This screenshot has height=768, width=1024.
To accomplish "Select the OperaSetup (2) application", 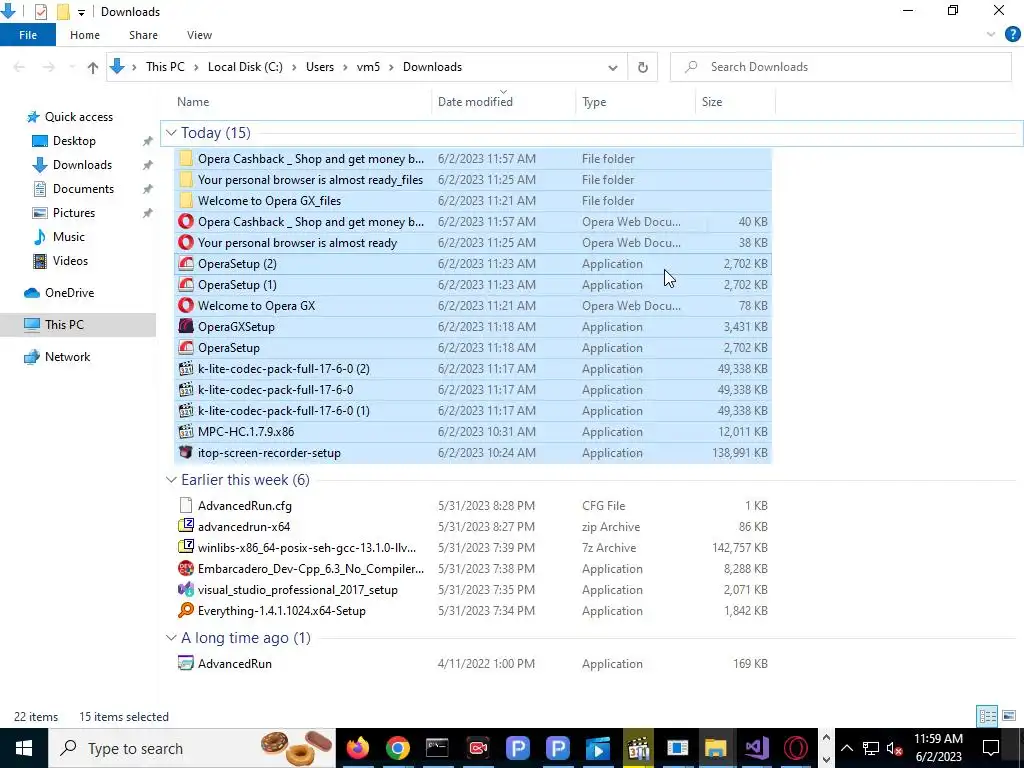I will tap(473, 264).
